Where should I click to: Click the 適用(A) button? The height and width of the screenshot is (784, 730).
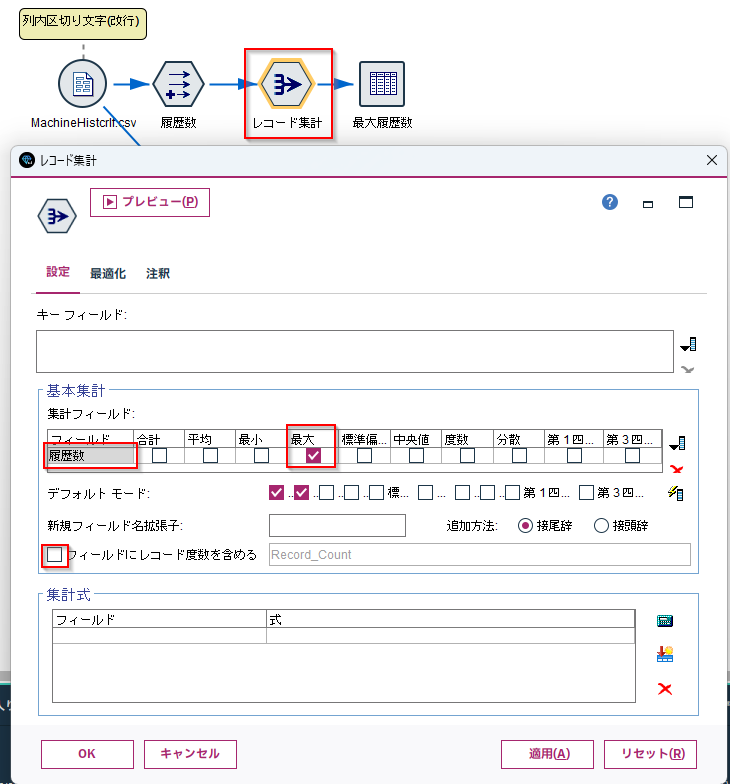[x=548, y=754]
